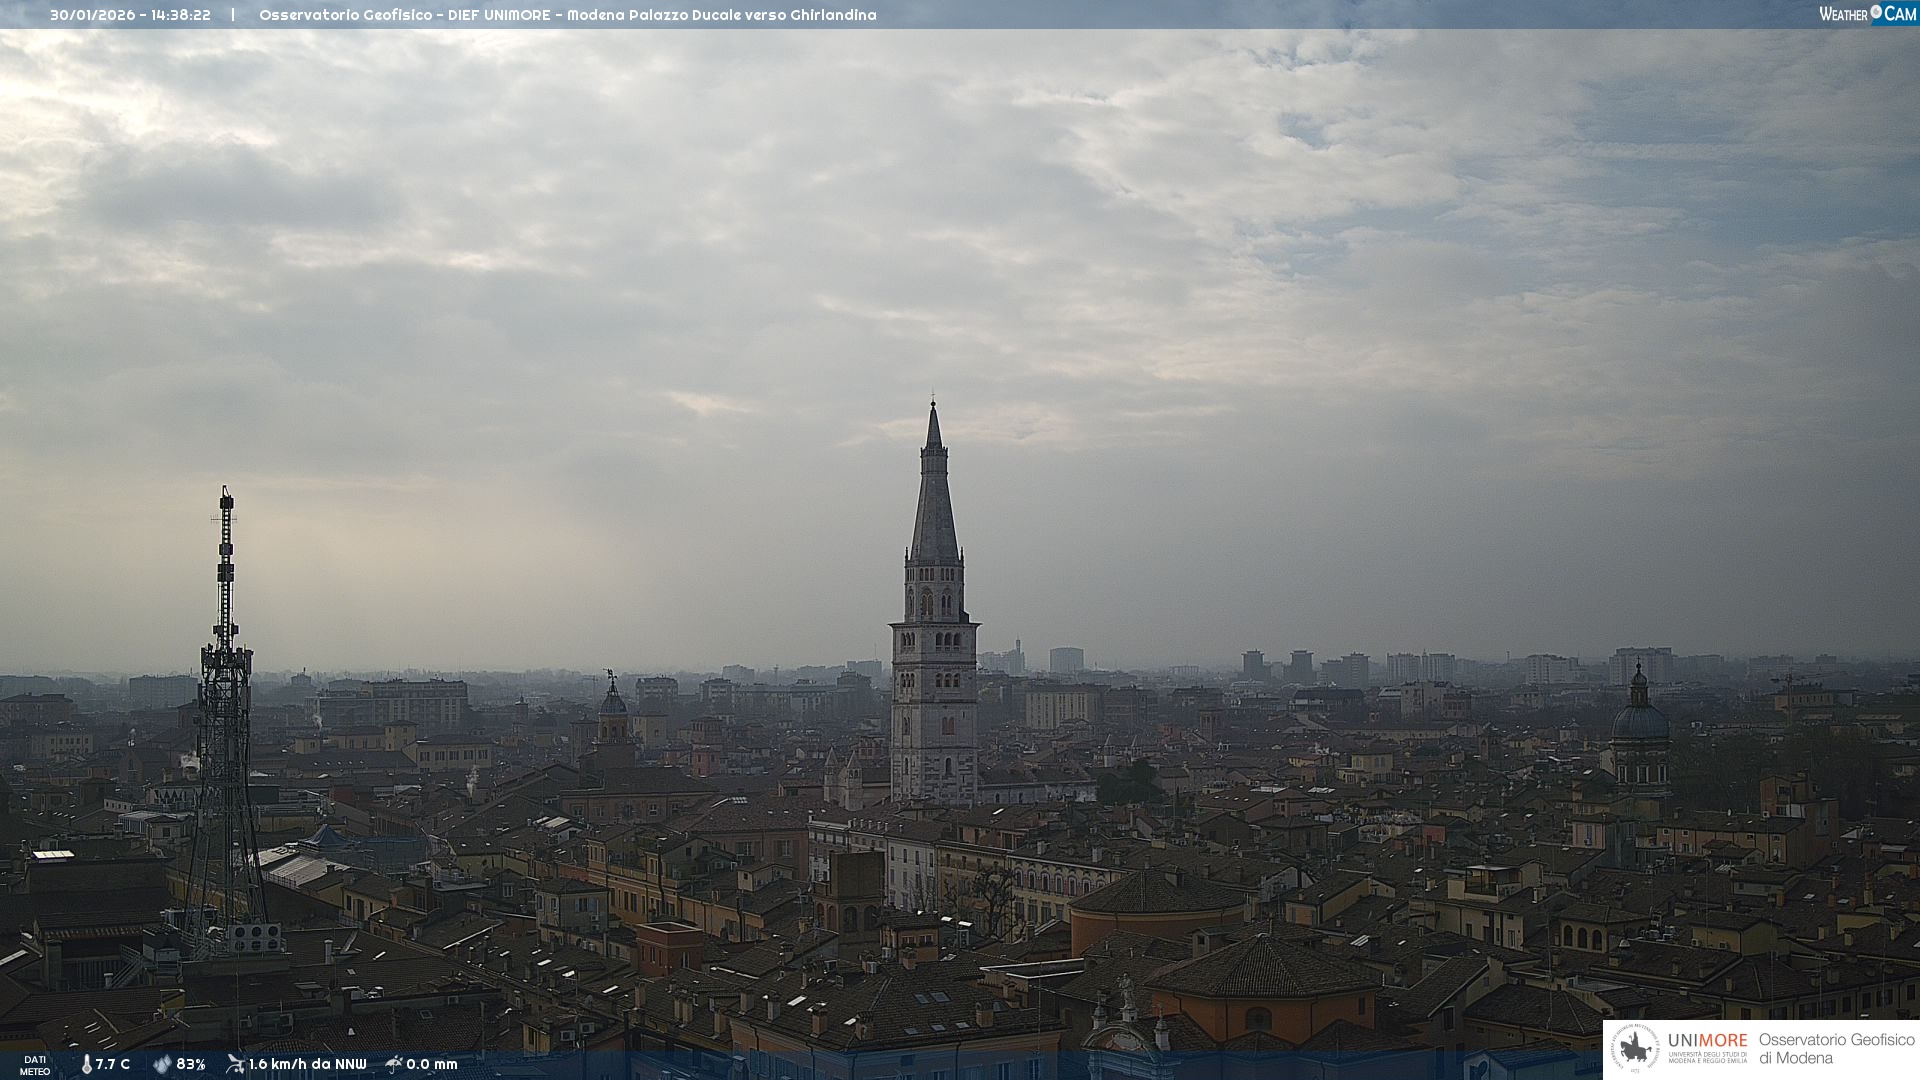This screenshot has height=1080, width=1920.
Task: Click the WeatherCam logo
Action: [1866, 14]
